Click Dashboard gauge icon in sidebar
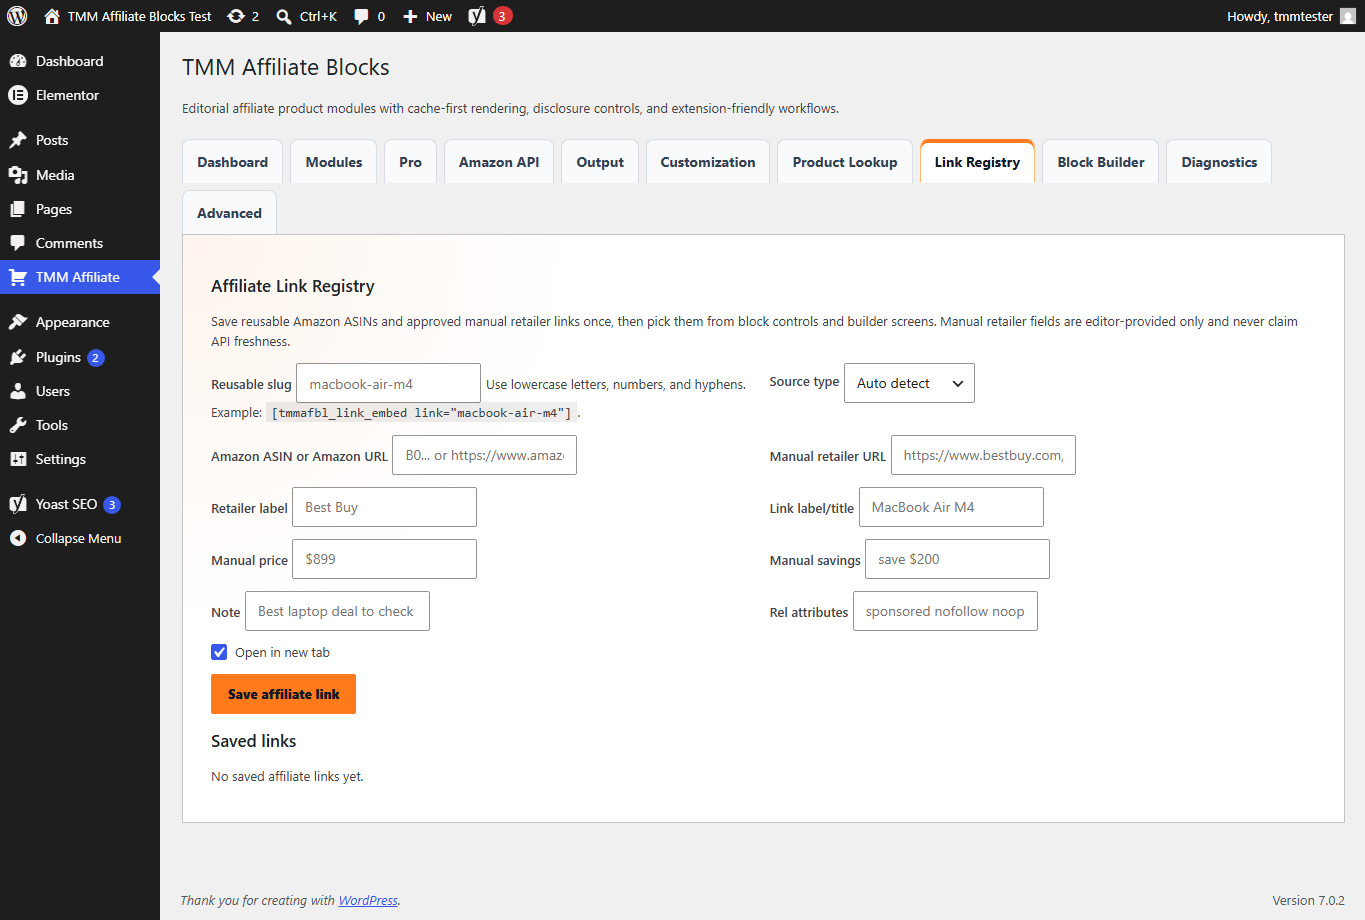This screenshot has height=920, width=1365. click(x=18, y=61)
